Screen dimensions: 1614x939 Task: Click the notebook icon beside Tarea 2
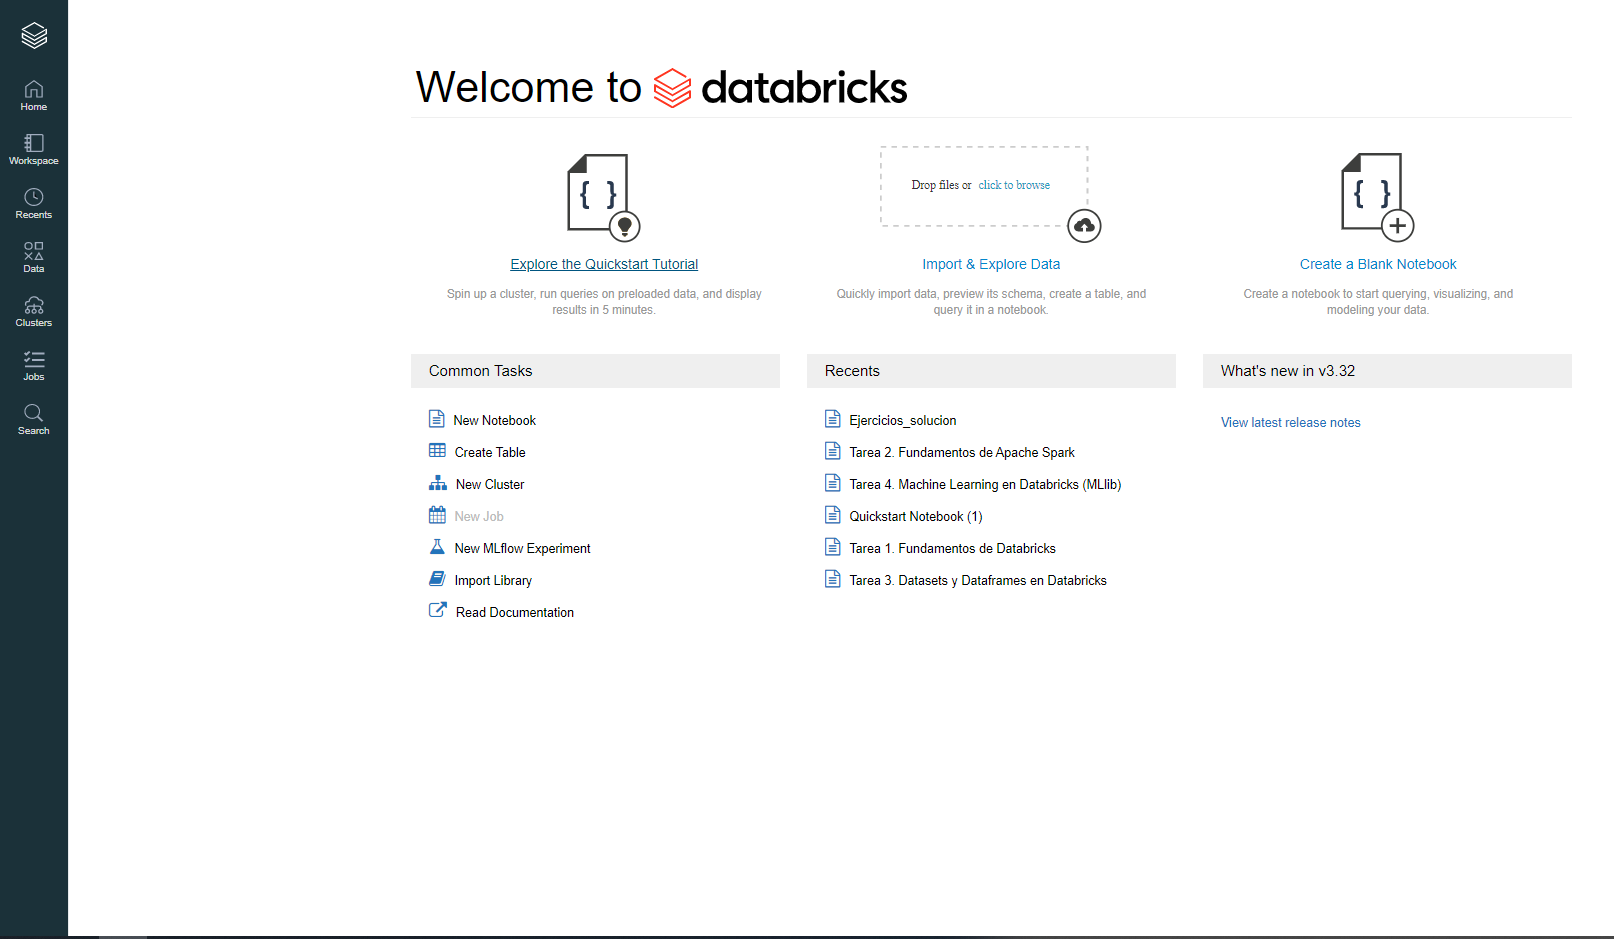[833, 451]
